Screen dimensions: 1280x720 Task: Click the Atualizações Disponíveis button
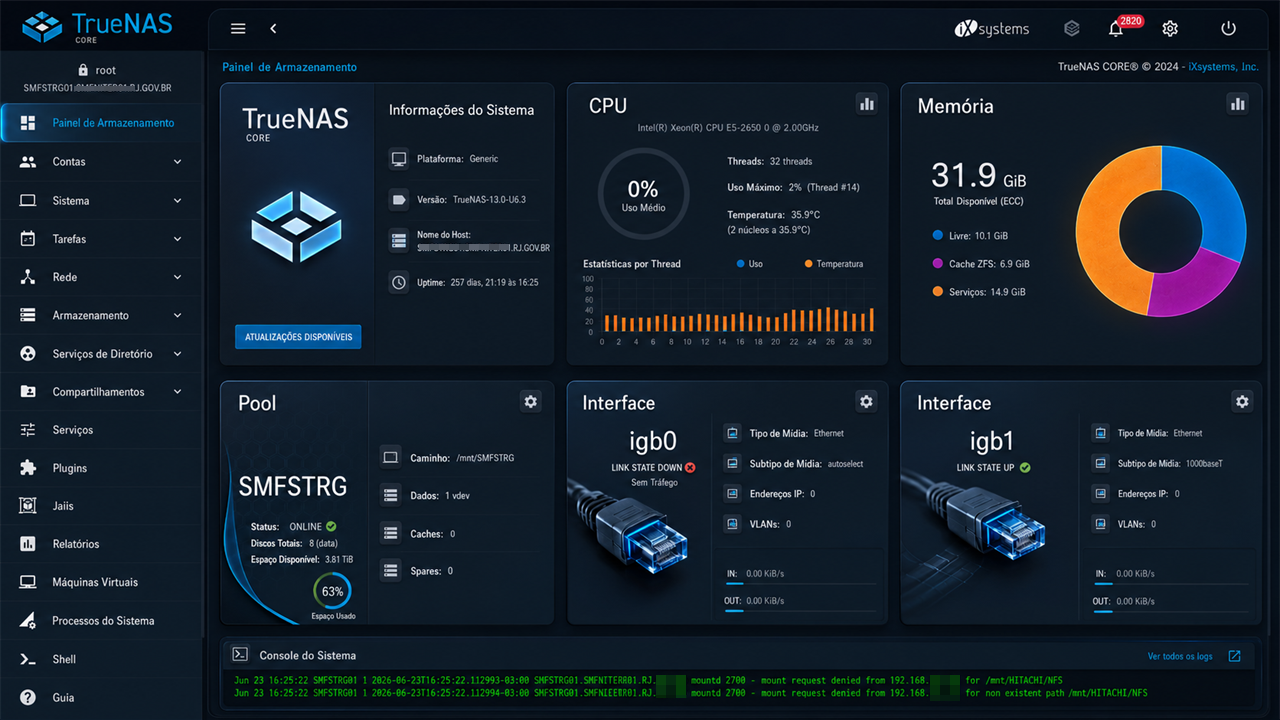pyautogui.click(x=298, y=337)
